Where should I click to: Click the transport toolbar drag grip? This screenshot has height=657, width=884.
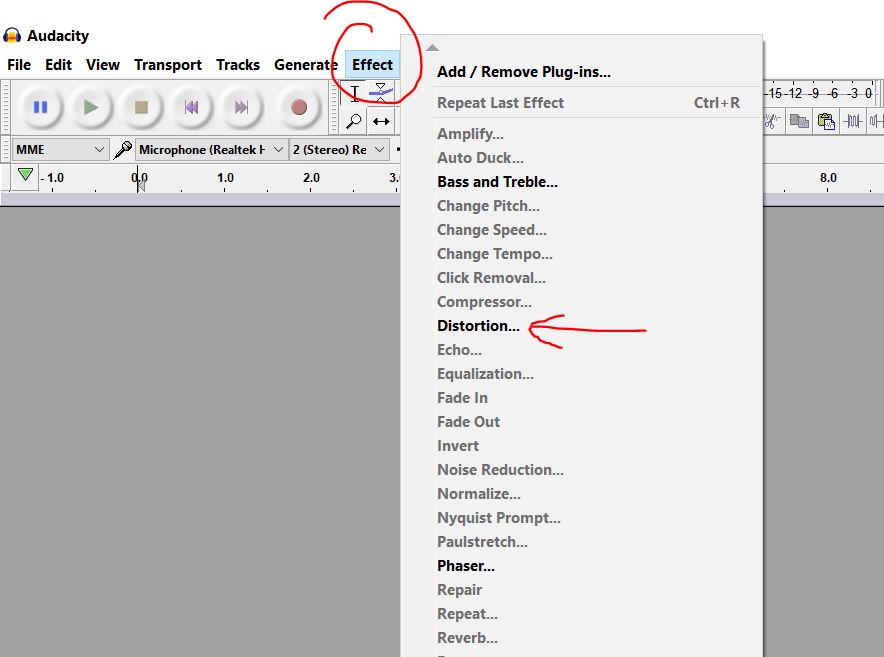pos(6,107)
